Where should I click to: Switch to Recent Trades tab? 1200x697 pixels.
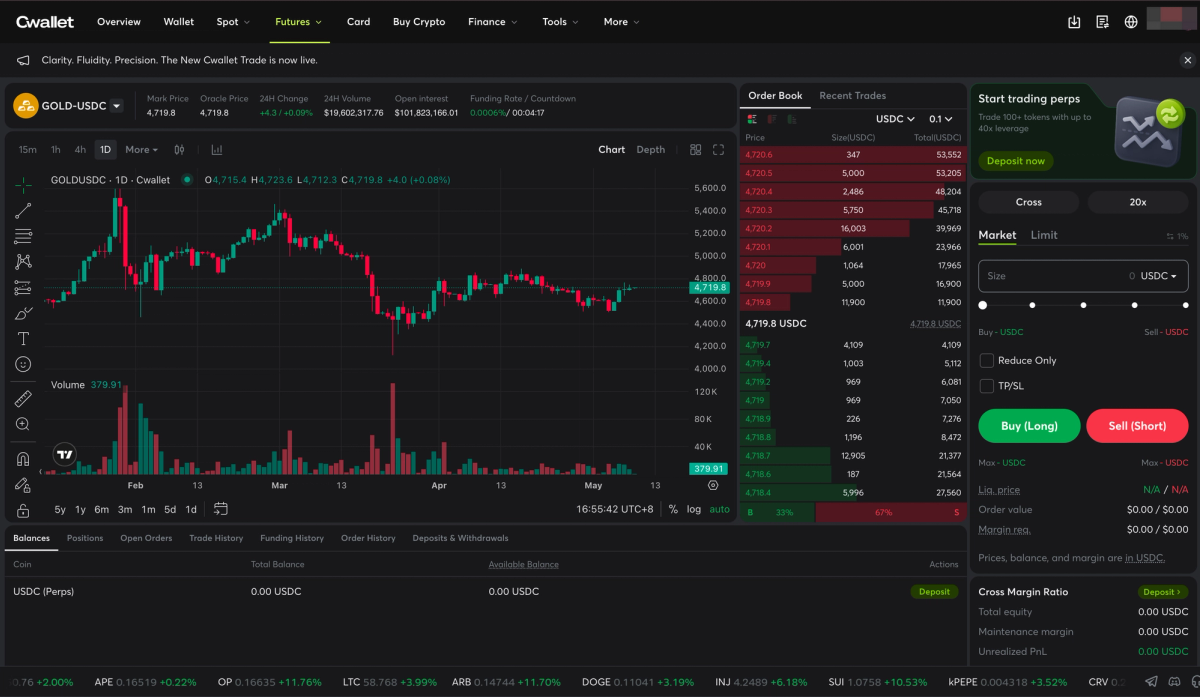coord(852,96)
